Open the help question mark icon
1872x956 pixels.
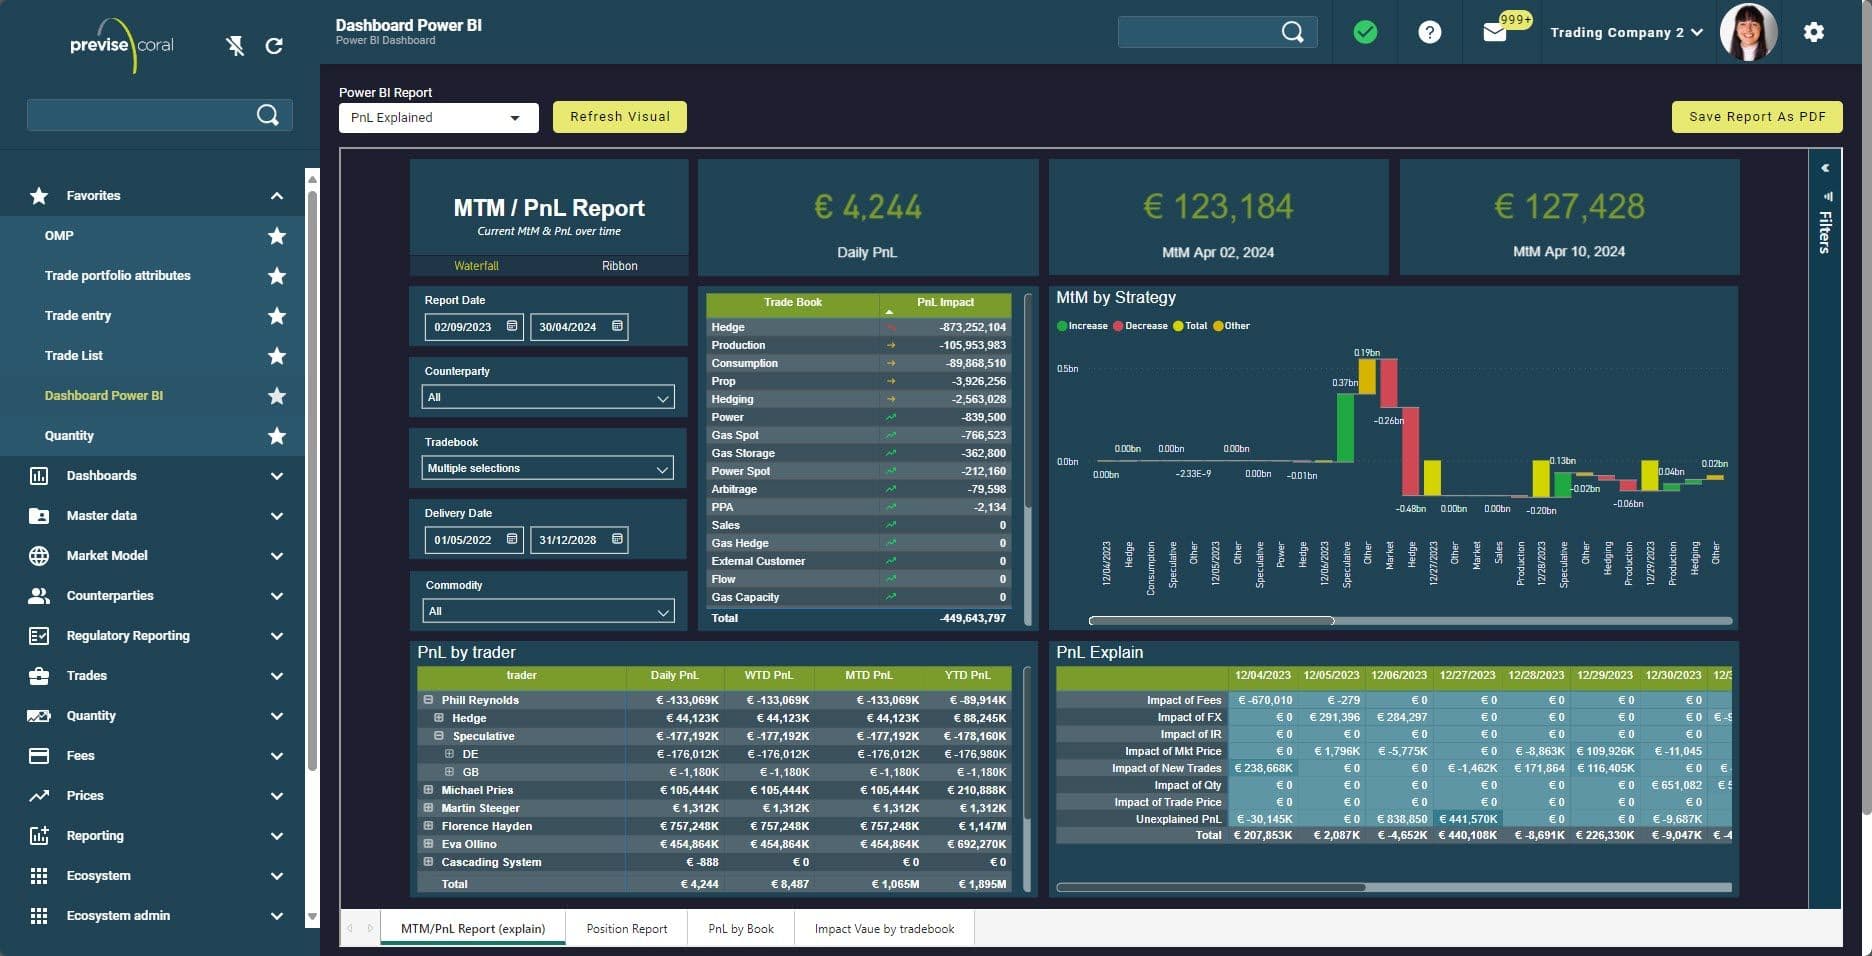[x=1429, y=32]
